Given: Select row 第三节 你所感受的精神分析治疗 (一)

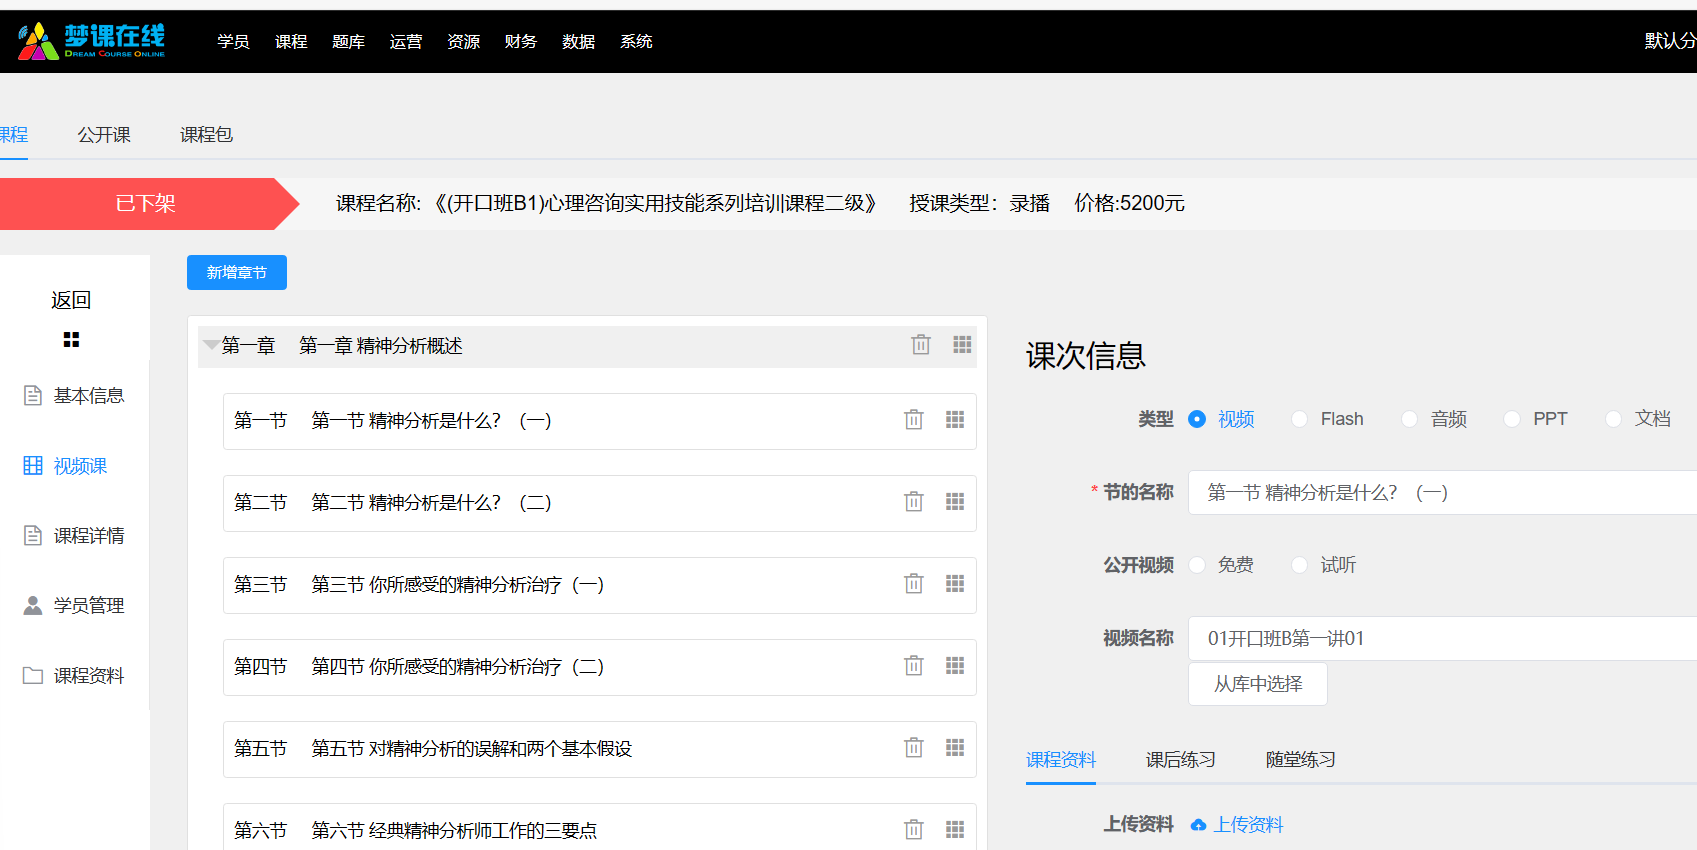Looking at the screenshot, I should pyautogui.click(x=599, y=585).
